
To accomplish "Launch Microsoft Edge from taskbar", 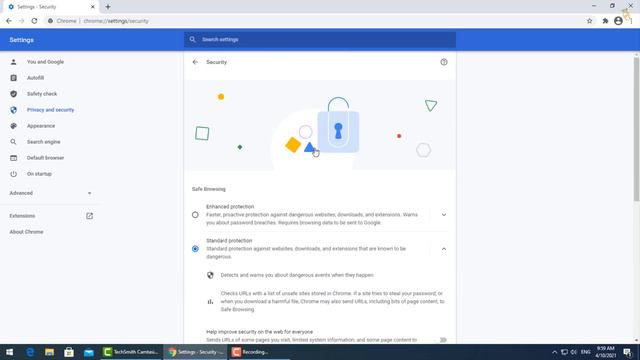I will click(30, 352).
